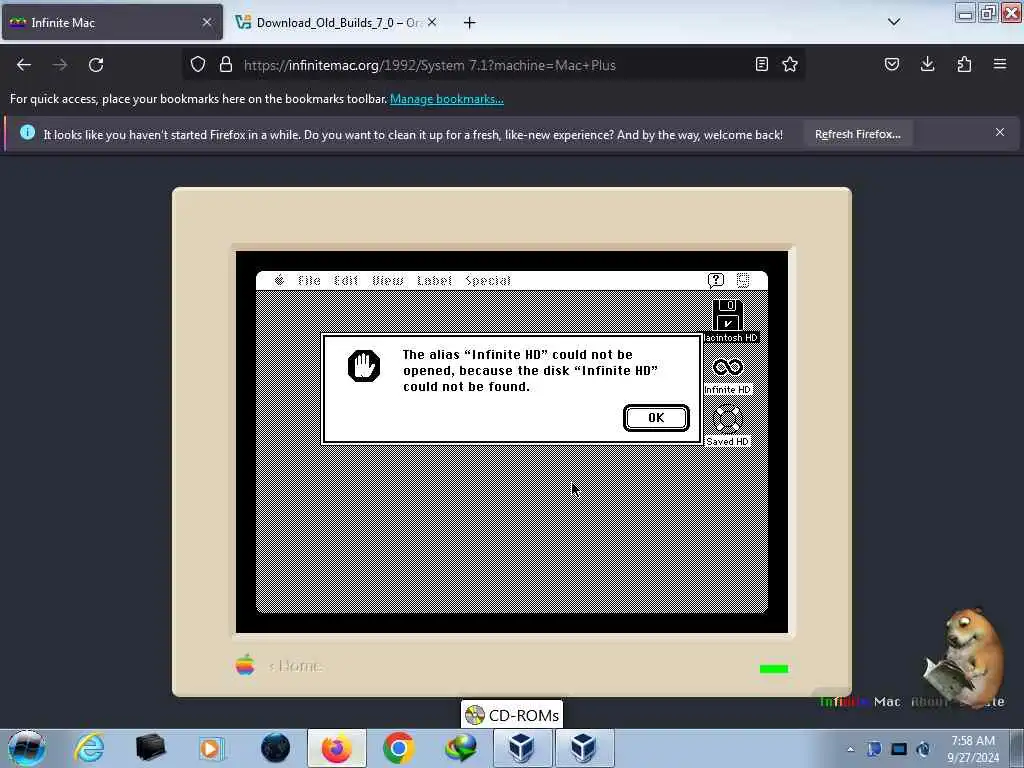Expand the list all tabs chevron
The width and height of the screenshot is (1024, 768).
click(894, 22)
